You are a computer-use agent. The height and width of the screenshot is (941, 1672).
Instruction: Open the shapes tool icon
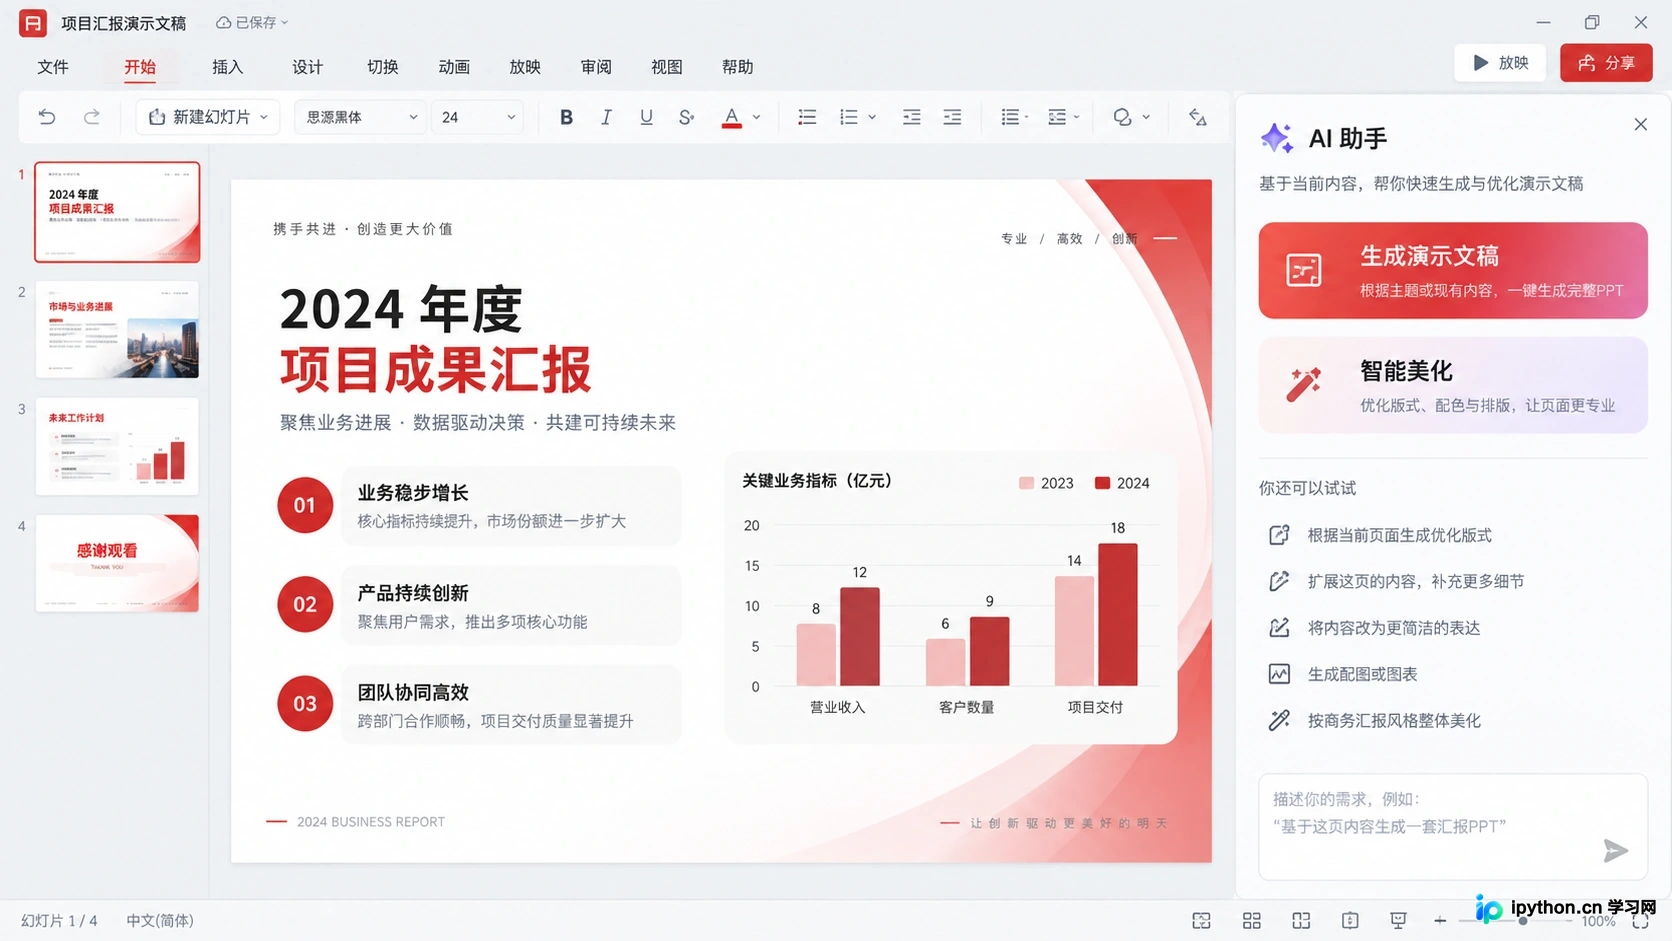pos(1122,117)
